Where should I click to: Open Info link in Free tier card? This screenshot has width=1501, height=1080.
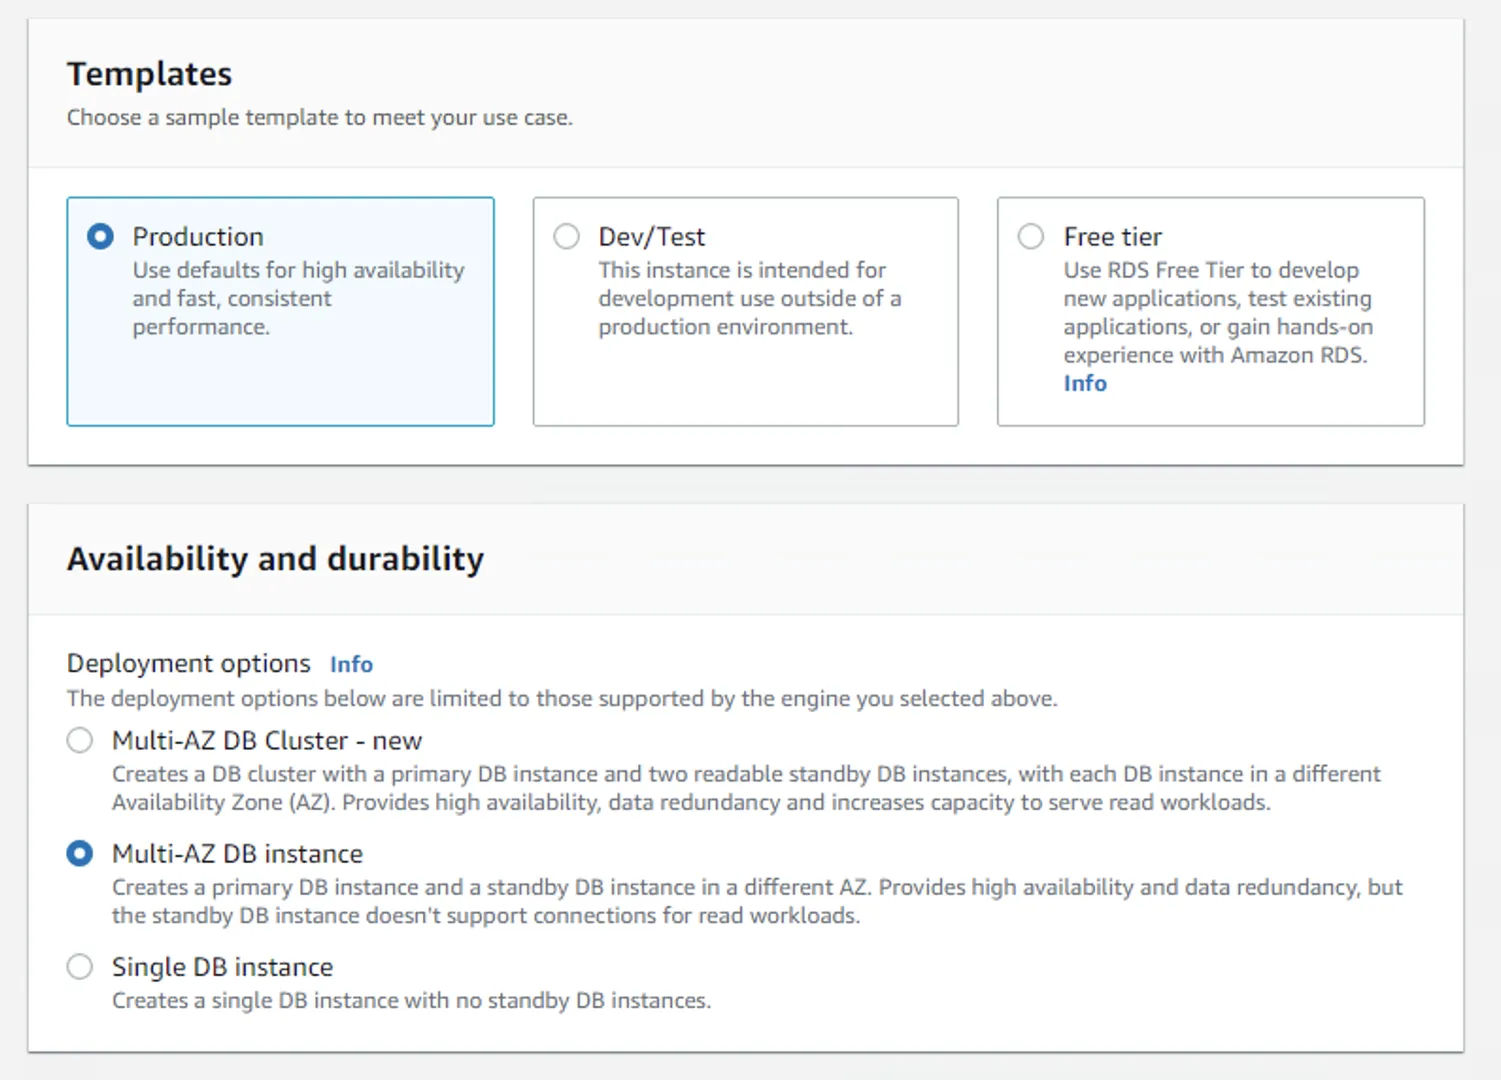[x=1084, y=384]
